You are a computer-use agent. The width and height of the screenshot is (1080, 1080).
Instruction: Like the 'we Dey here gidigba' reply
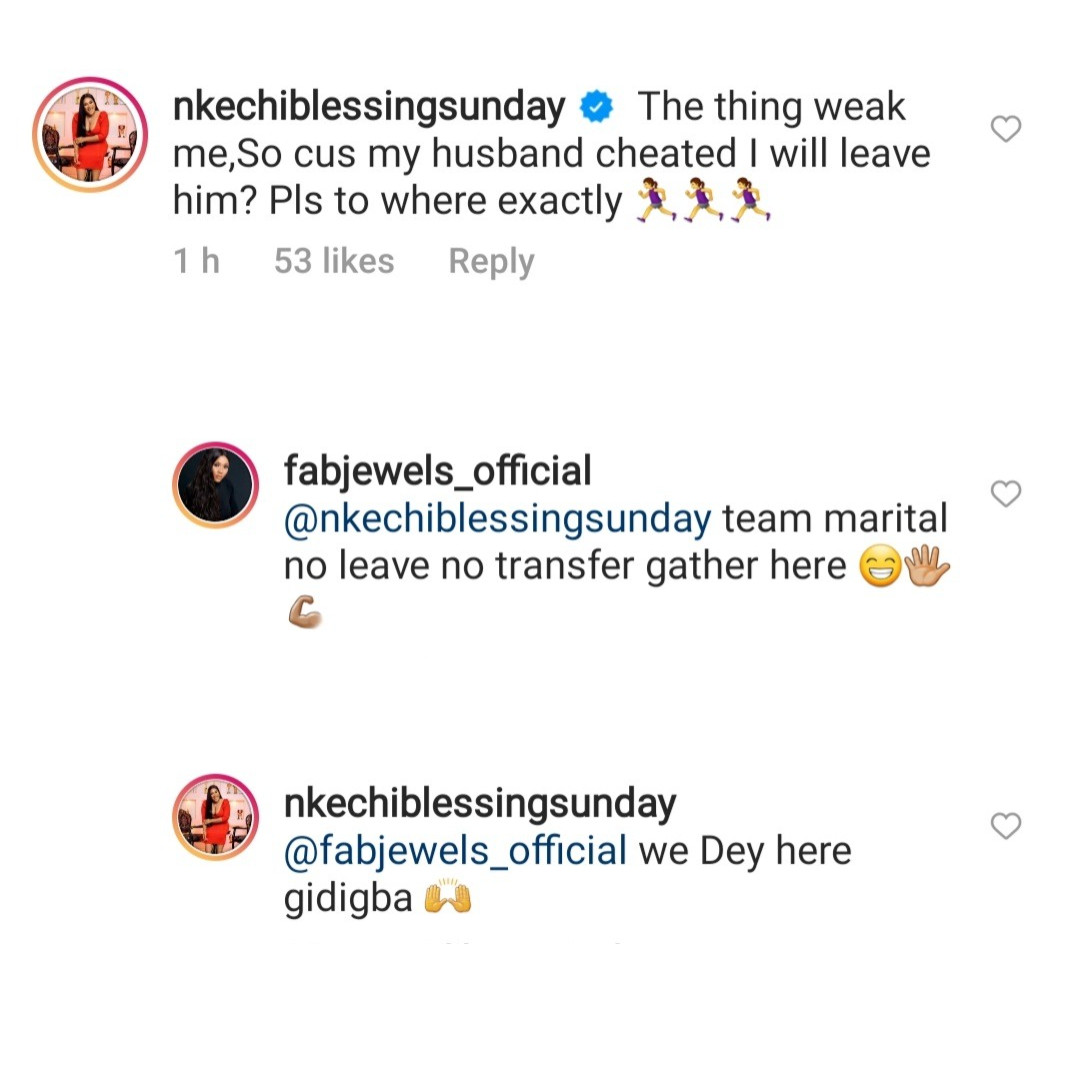[1006, 825]
